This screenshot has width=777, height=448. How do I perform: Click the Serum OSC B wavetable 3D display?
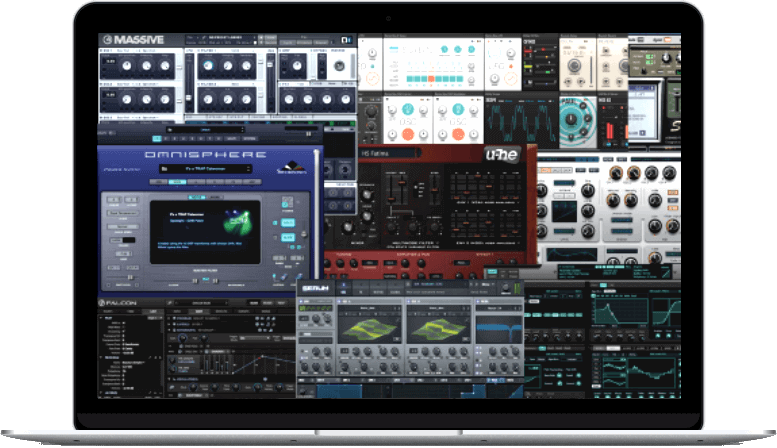coord(438,329)
